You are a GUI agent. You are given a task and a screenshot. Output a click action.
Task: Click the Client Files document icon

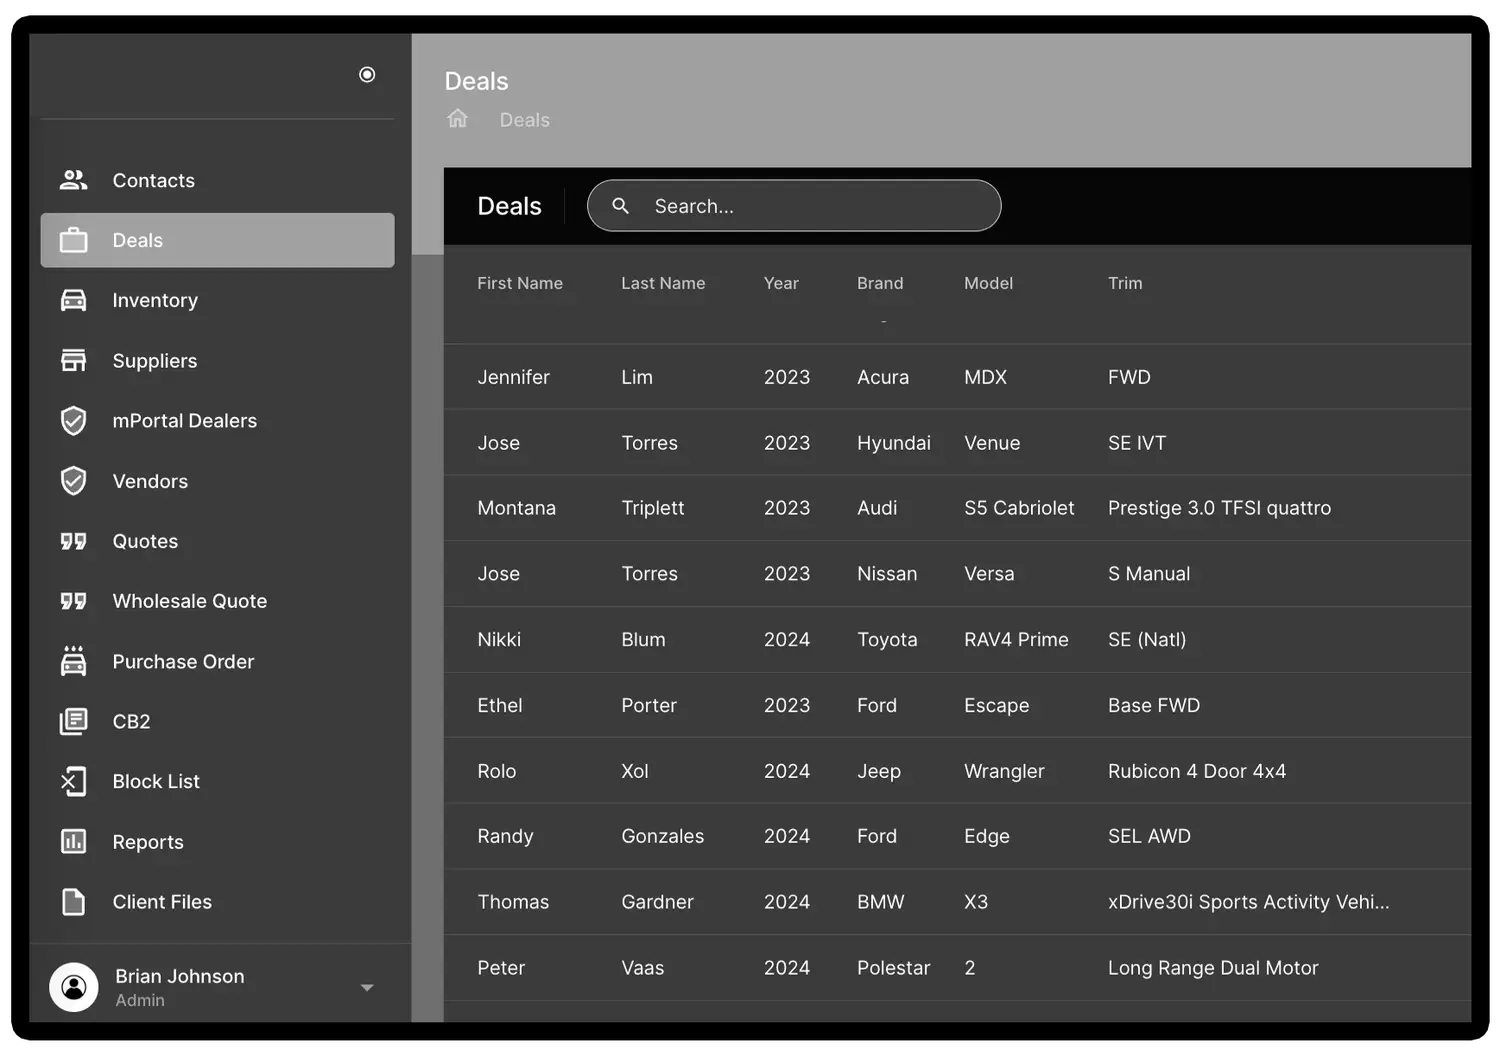click(x=74, y=902)
